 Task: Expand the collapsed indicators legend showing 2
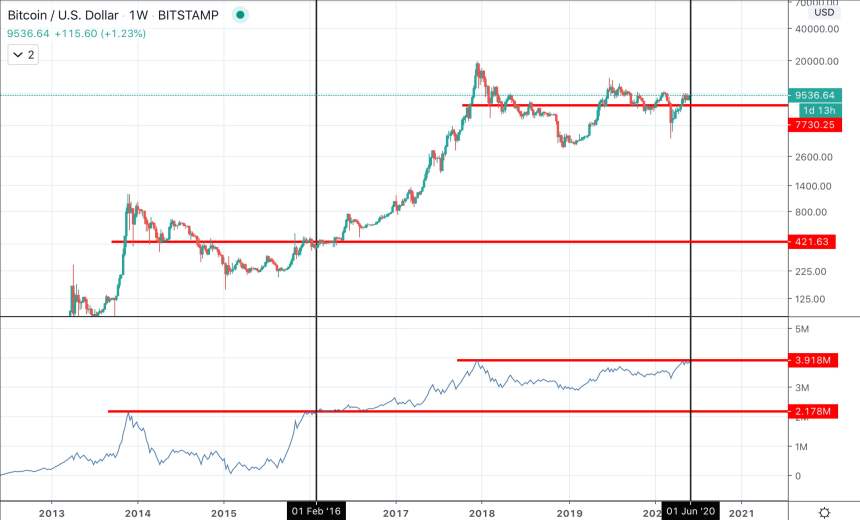click(x=23, y=55)
